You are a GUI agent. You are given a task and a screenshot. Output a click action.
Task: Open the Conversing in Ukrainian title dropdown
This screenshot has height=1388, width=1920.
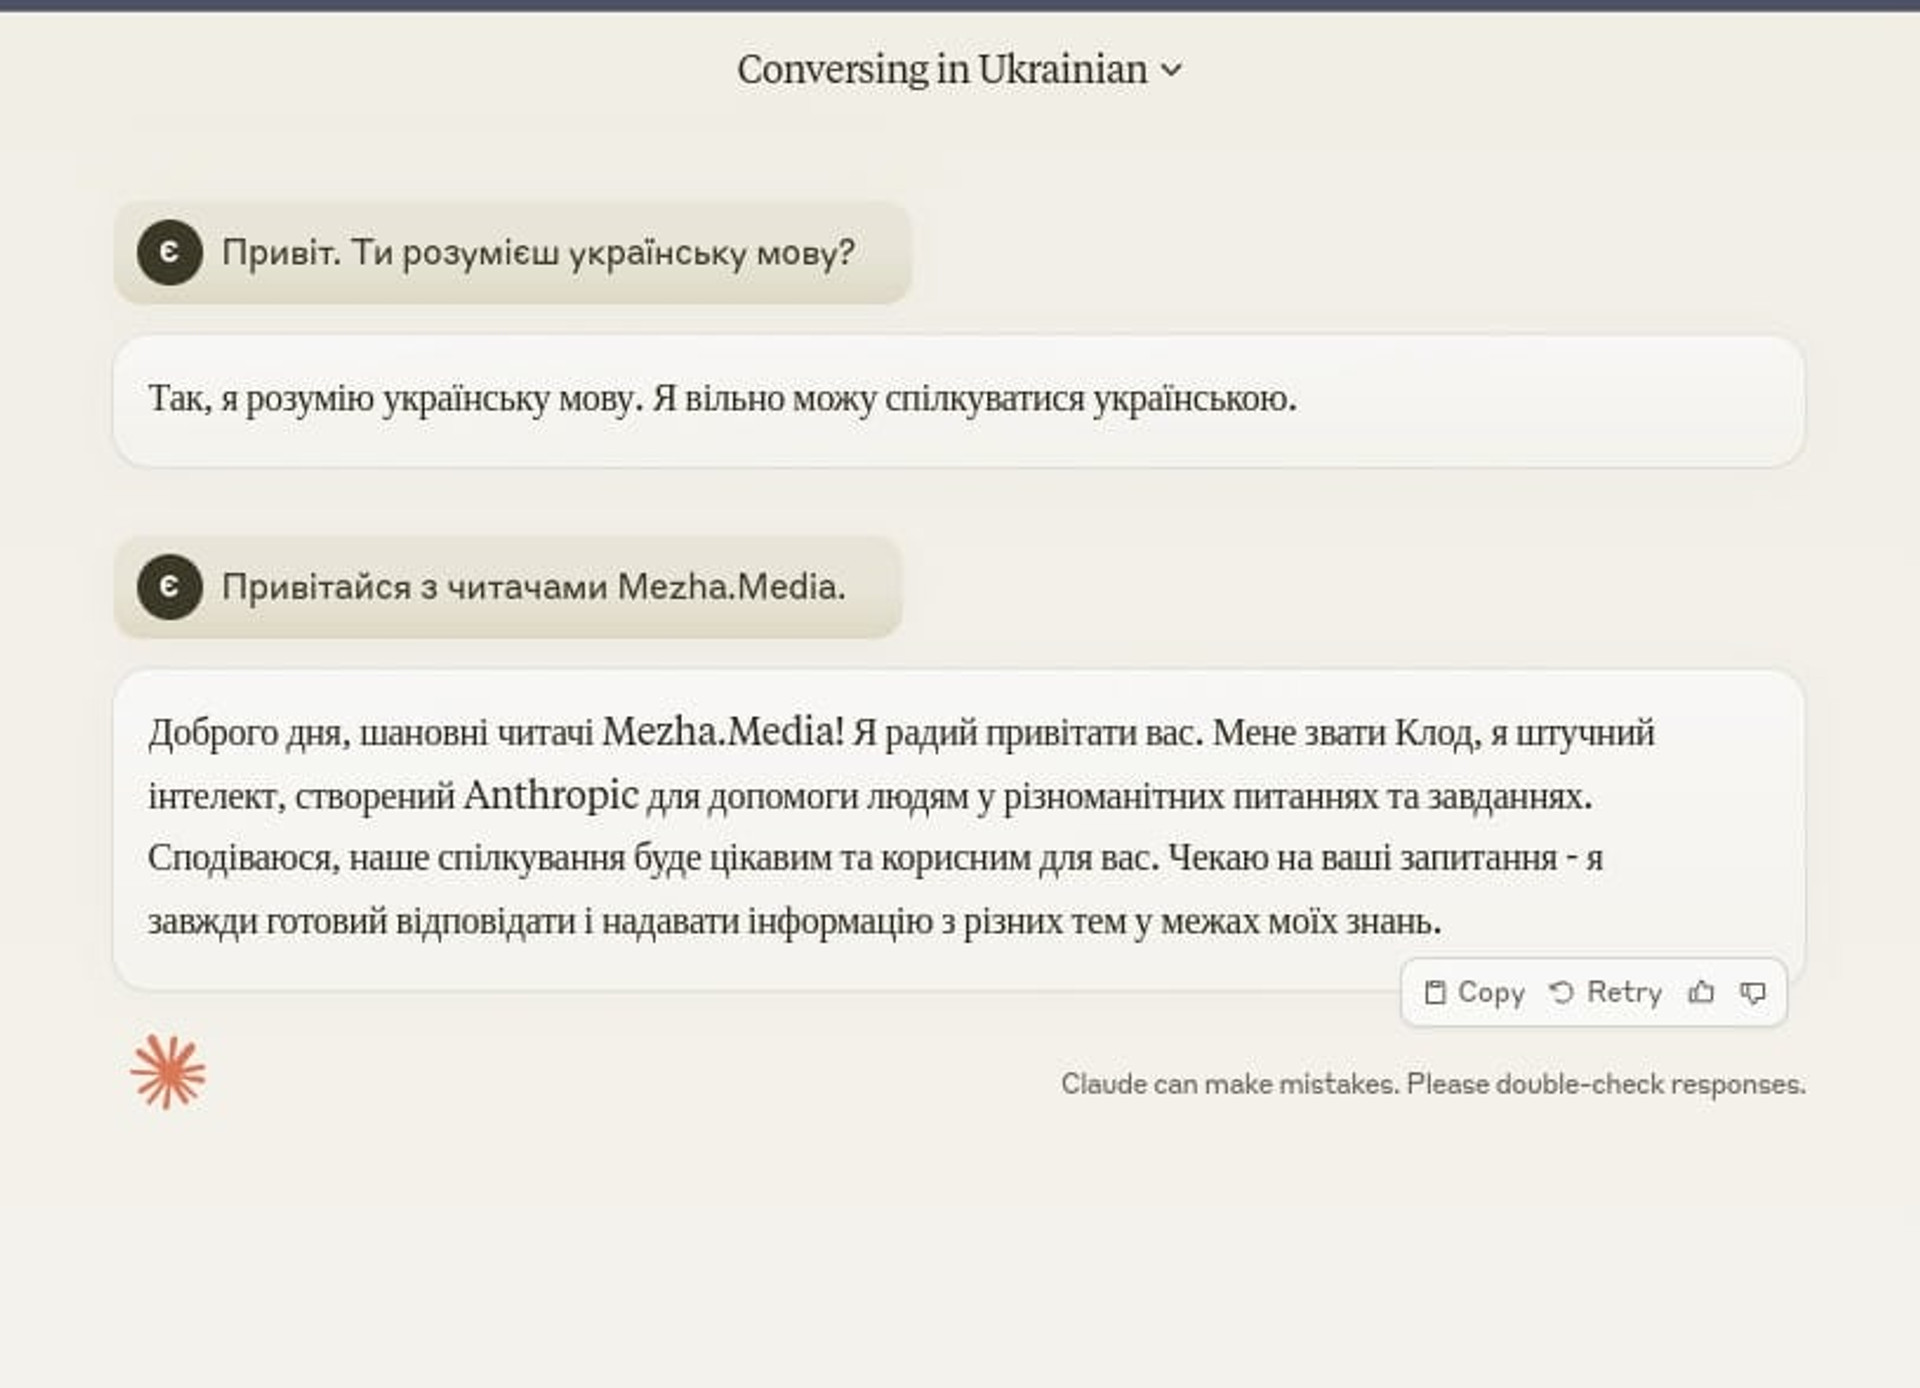959,70
